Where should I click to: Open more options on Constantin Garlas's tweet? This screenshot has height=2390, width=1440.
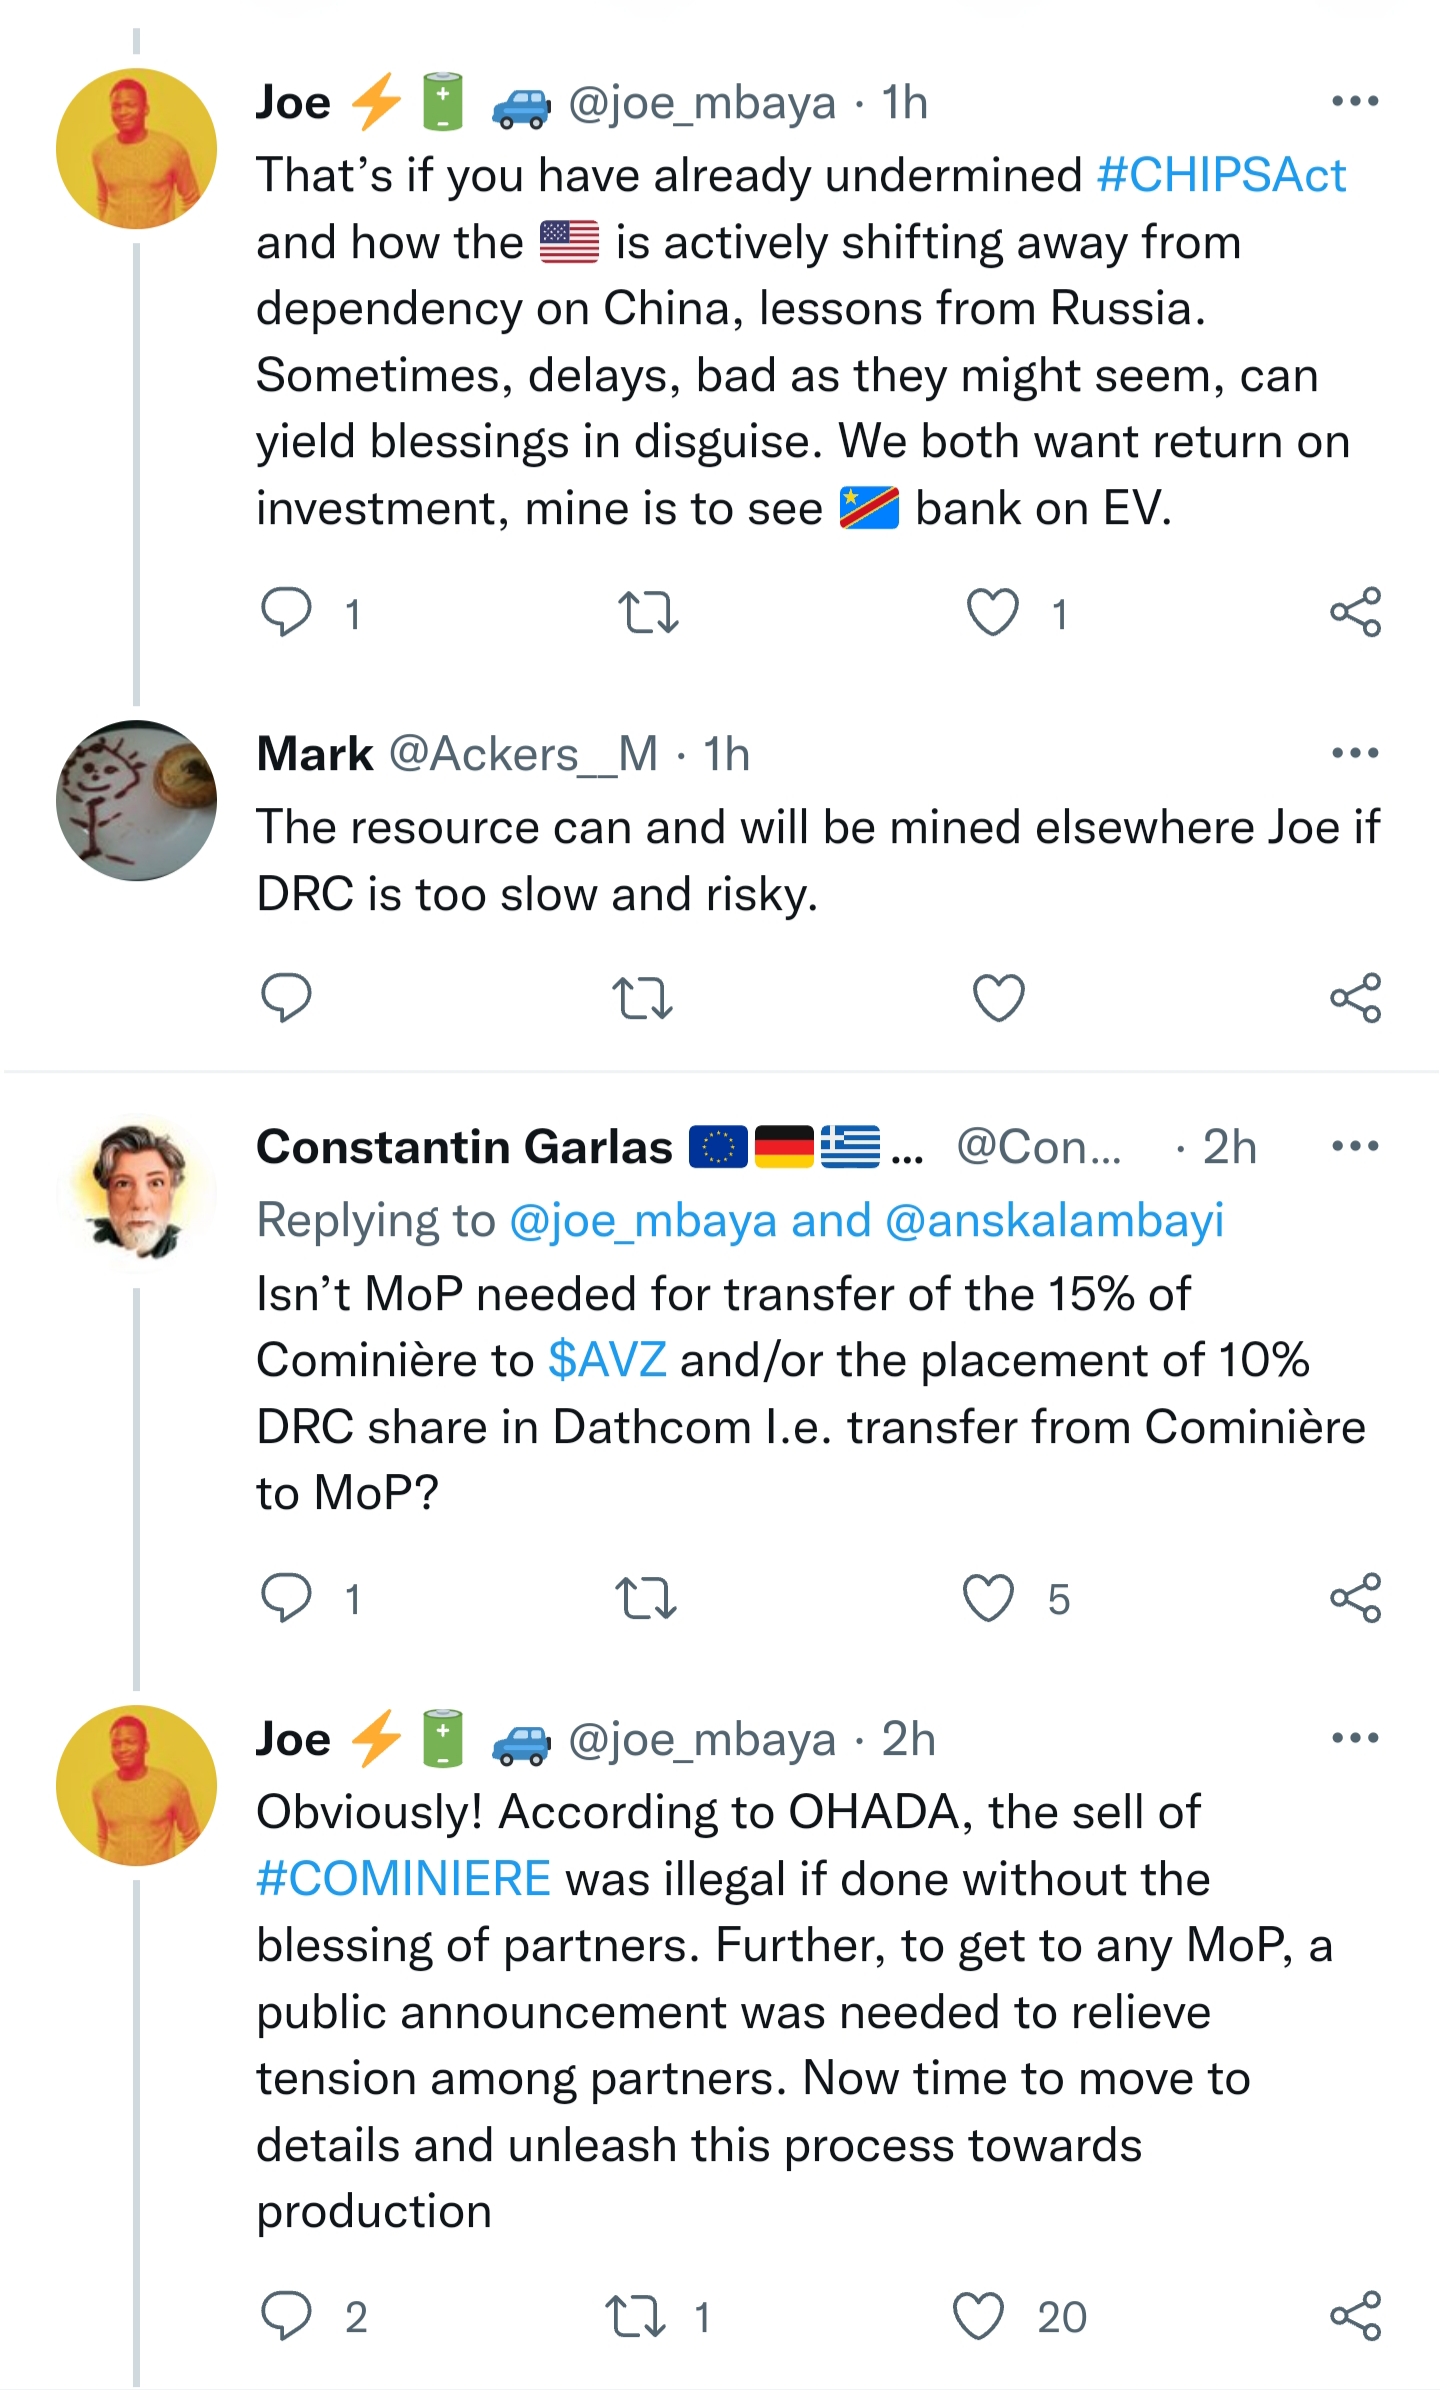[x=1355, y=1146]
